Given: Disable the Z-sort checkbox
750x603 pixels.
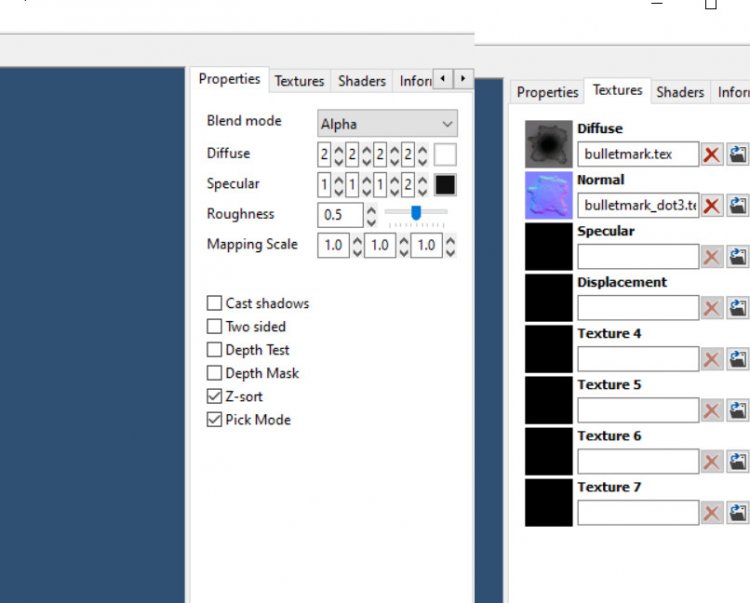Looking at the screenshot, I should click(x=214, y=397).
